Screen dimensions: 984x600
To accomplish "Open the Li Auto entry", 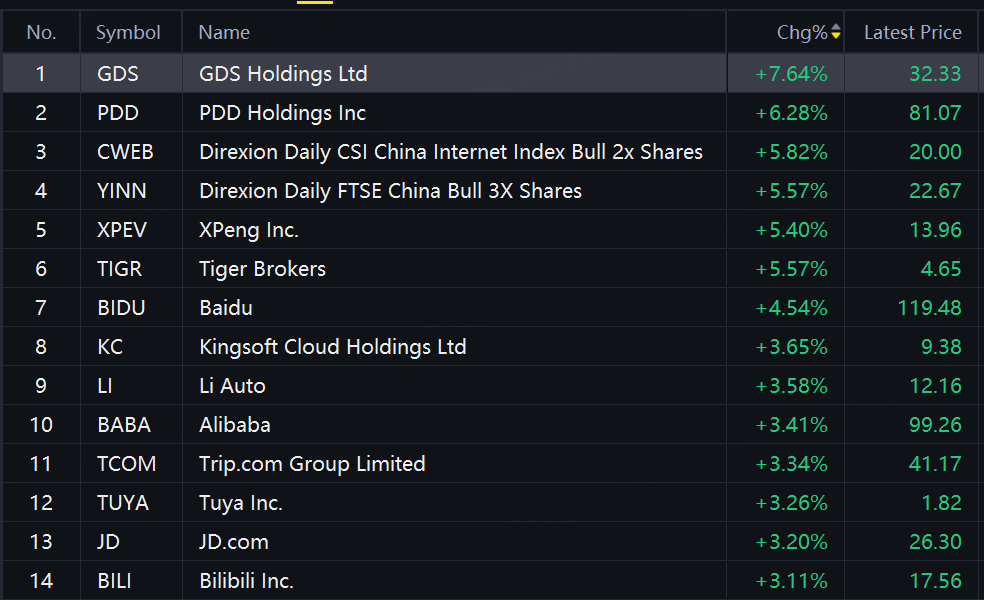I will [x=490, y=385].
